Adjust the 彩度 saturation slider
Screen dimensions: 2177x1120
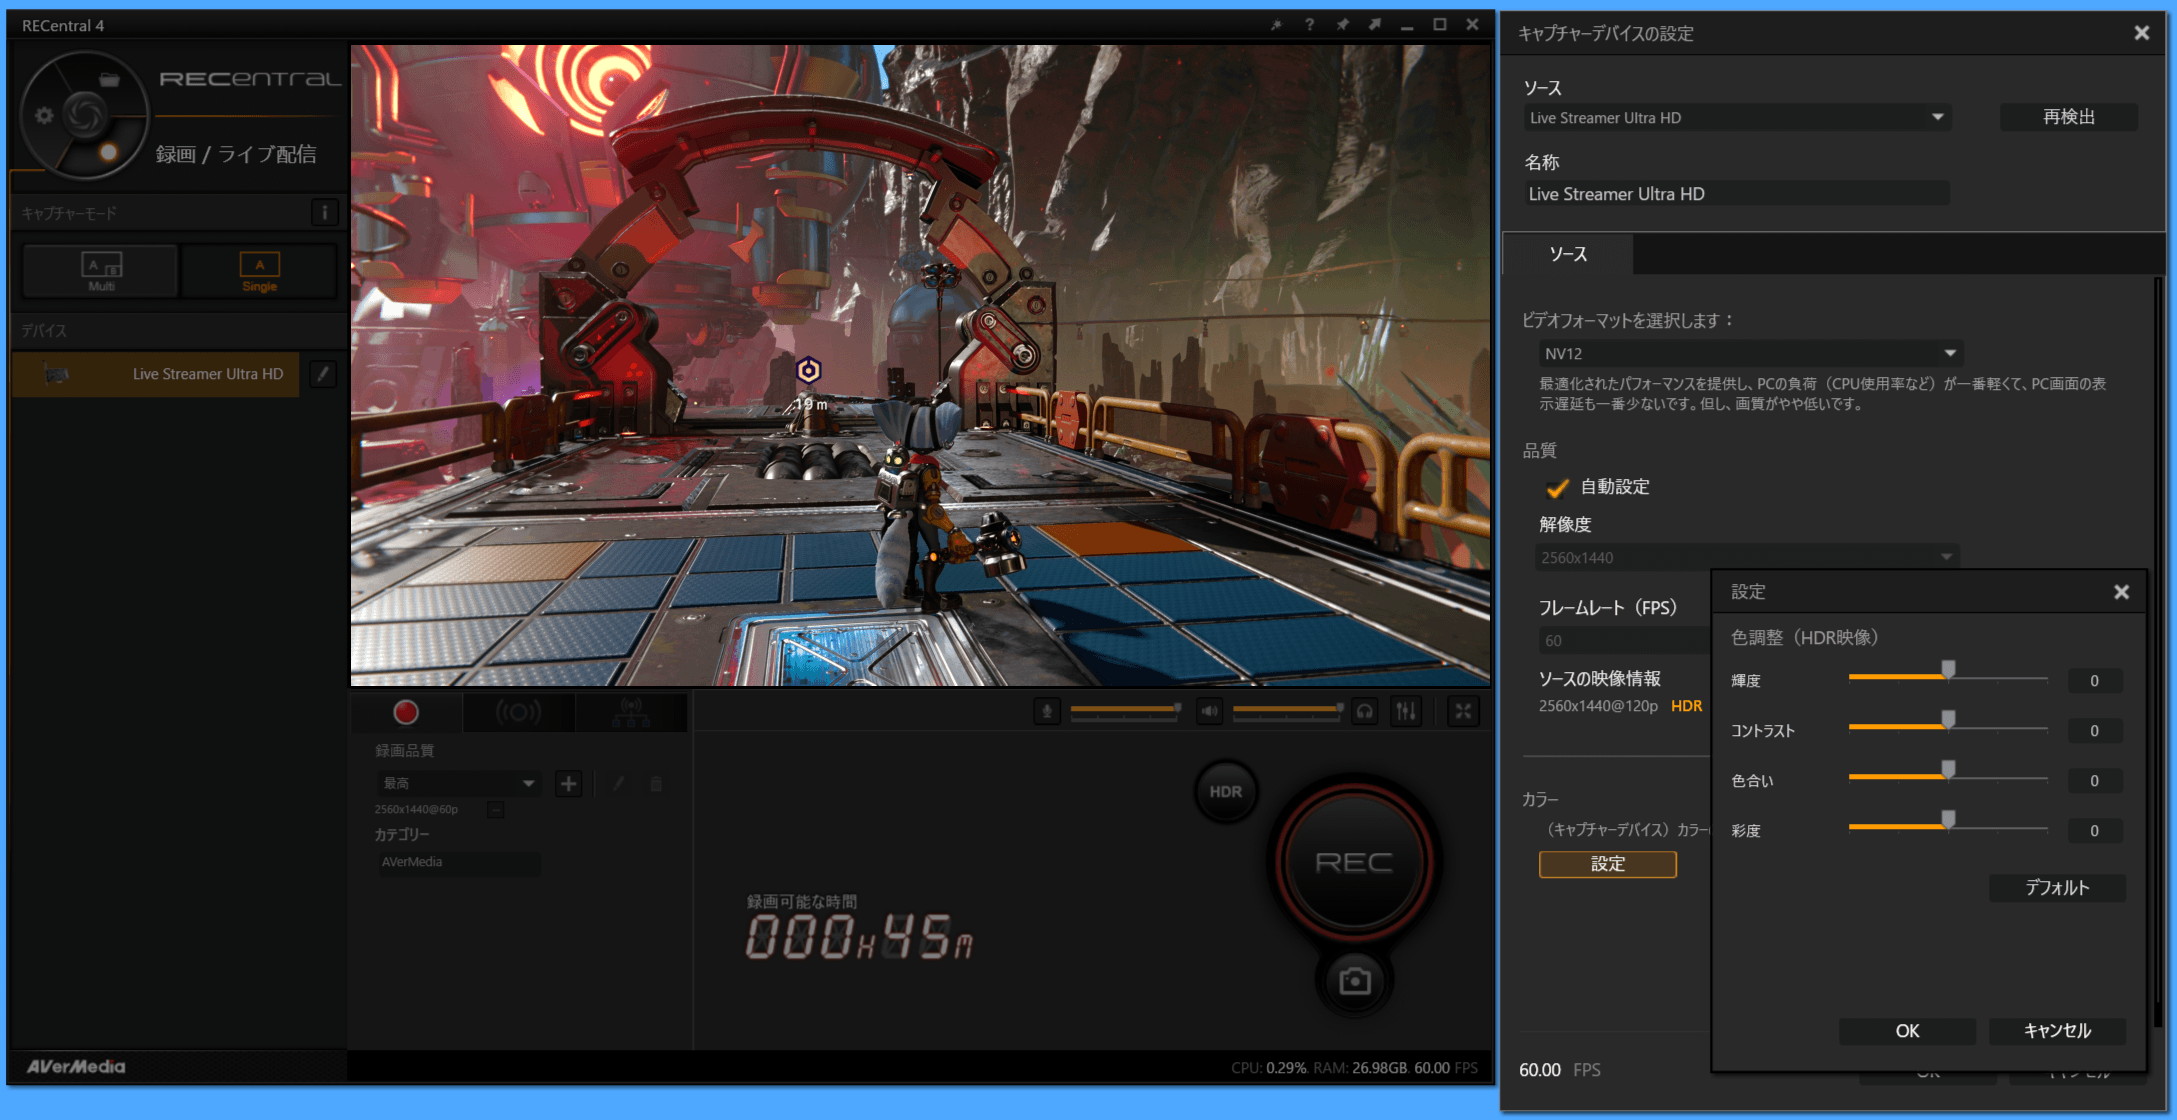click(1947, 827)
